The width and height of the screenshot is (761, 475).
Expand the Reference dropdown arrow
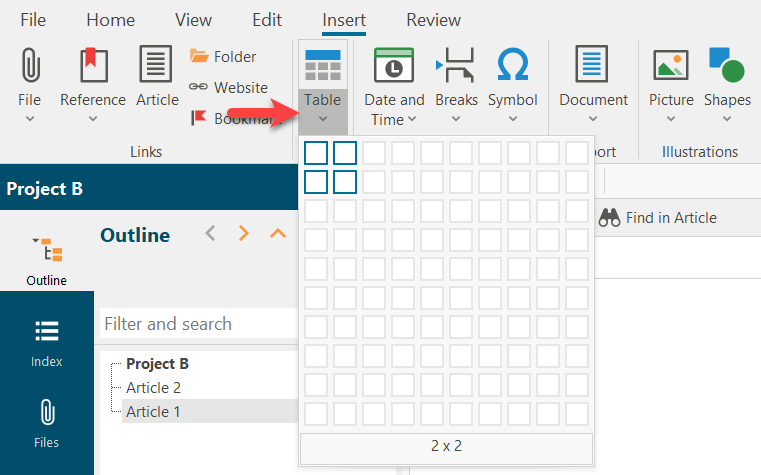click(x=92, y=120)
